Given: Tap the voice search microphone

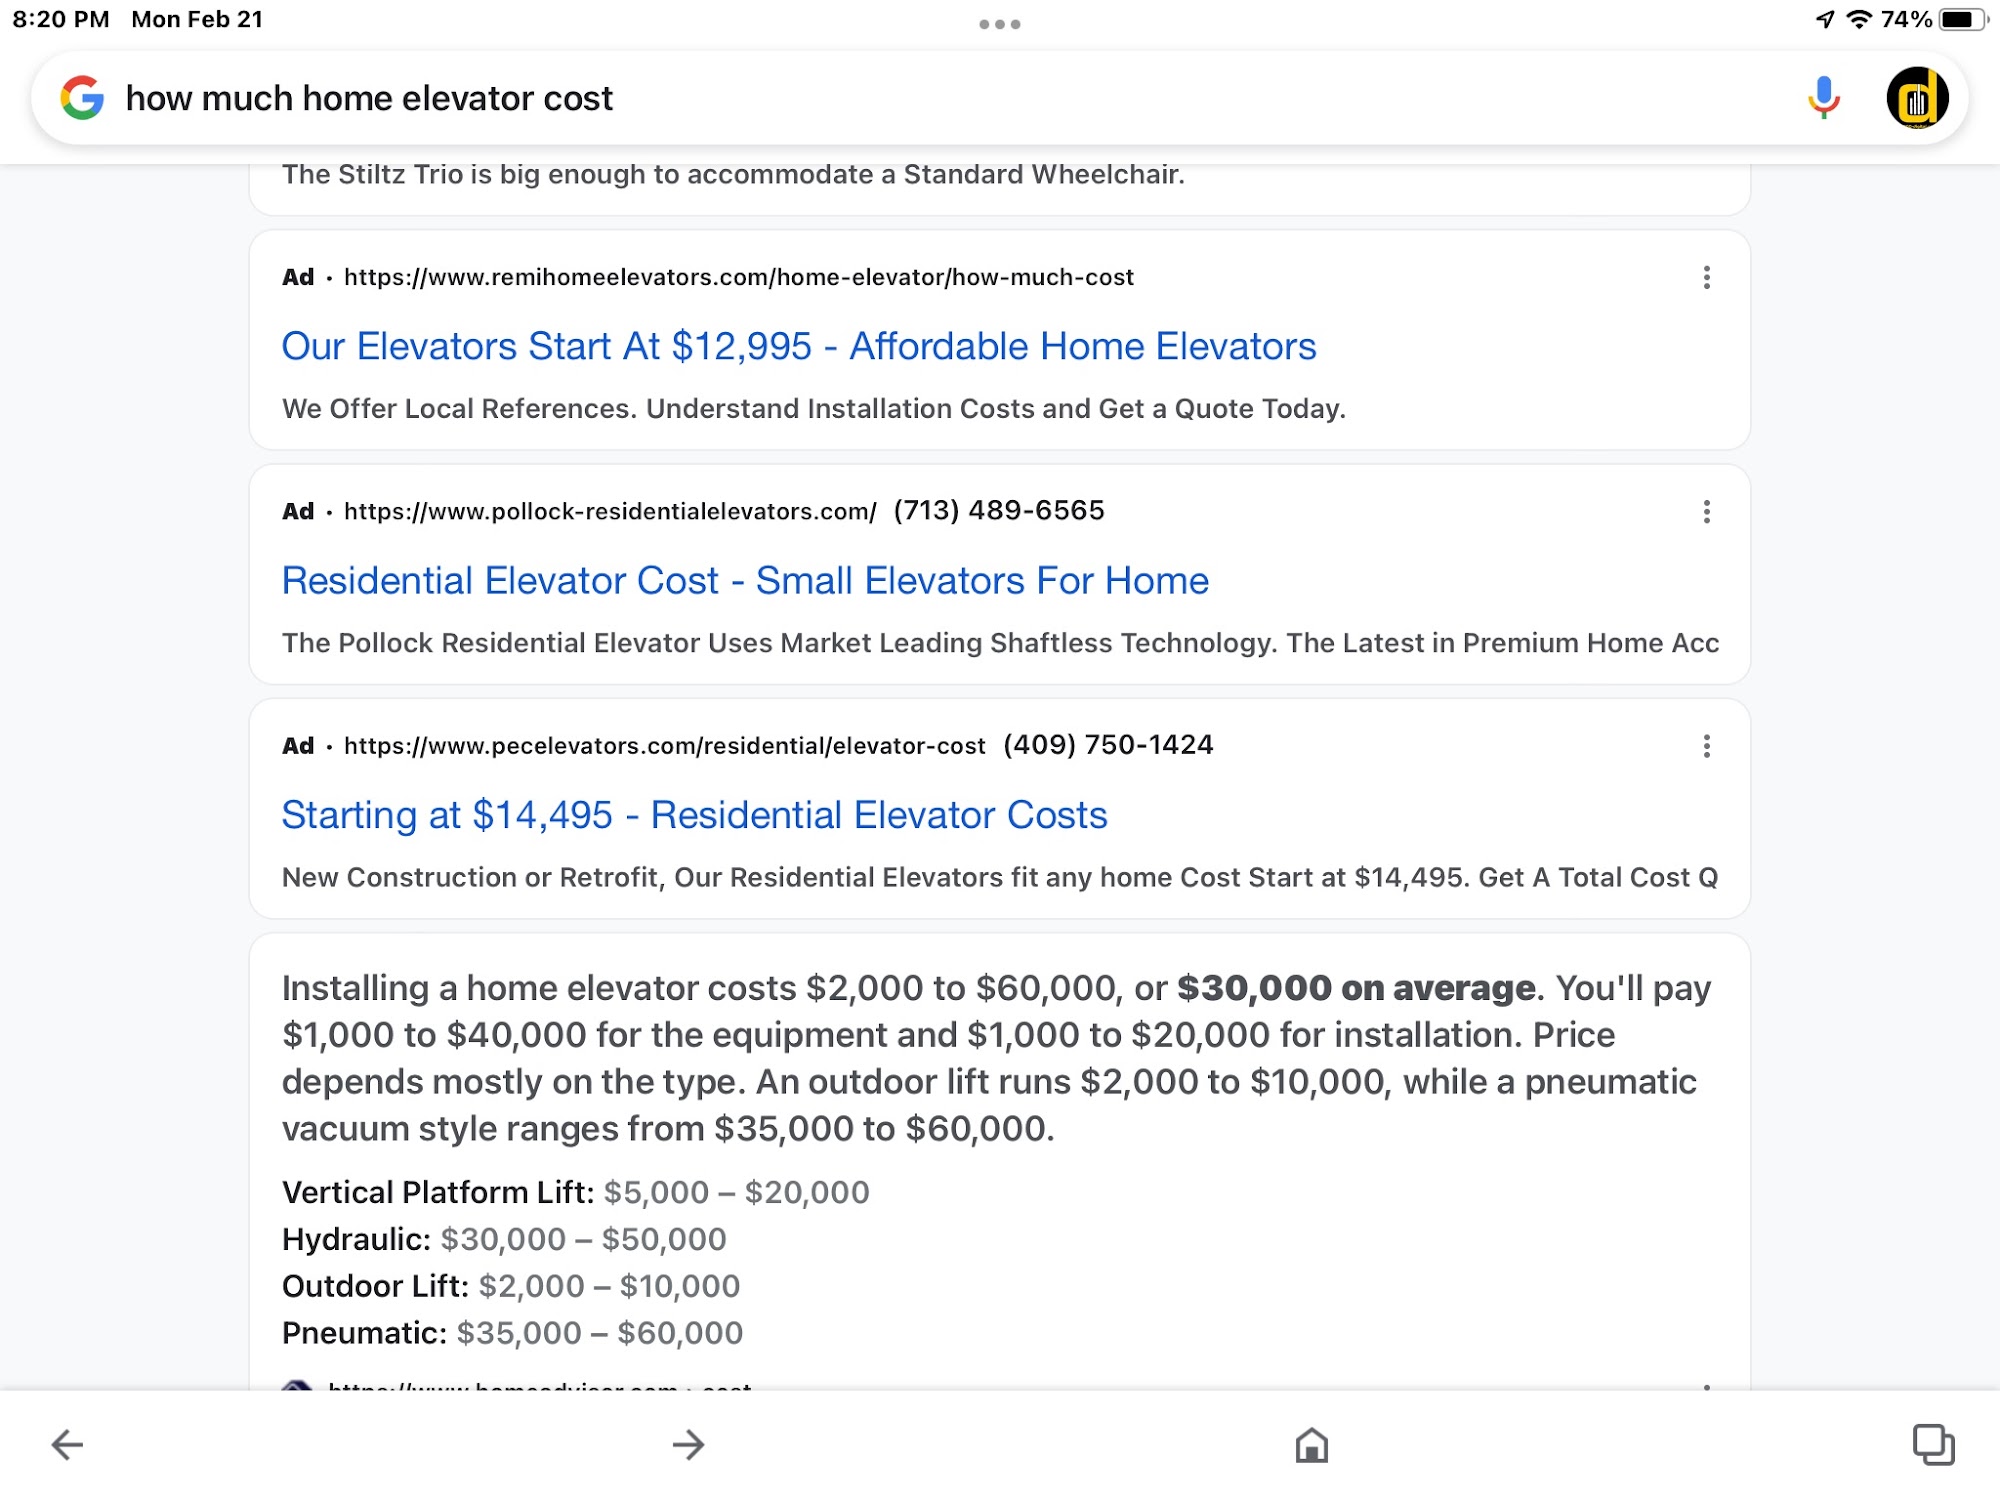Looking at the screenshot, I should [x=1823, y=98].
